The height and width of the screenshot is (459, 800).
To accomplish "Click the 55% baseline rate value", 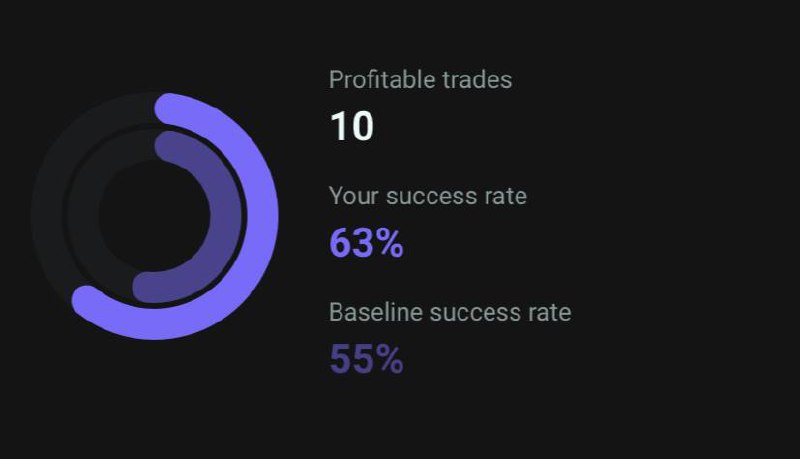I will coord(366,359).
